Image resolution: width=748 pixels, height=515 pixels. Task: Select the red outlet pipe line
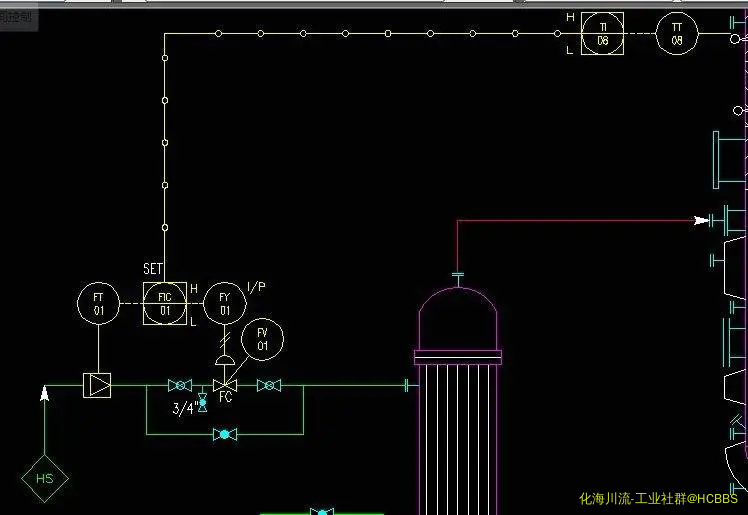point(575,220)
